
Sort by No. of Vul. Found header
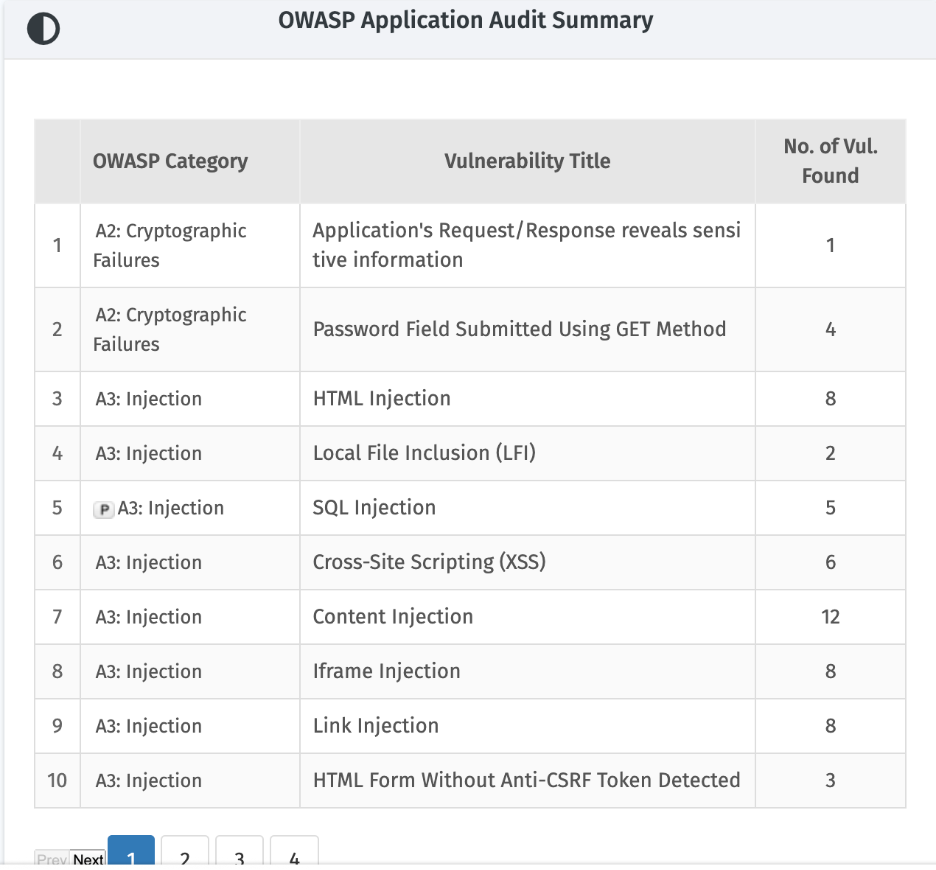click(830, 161)
